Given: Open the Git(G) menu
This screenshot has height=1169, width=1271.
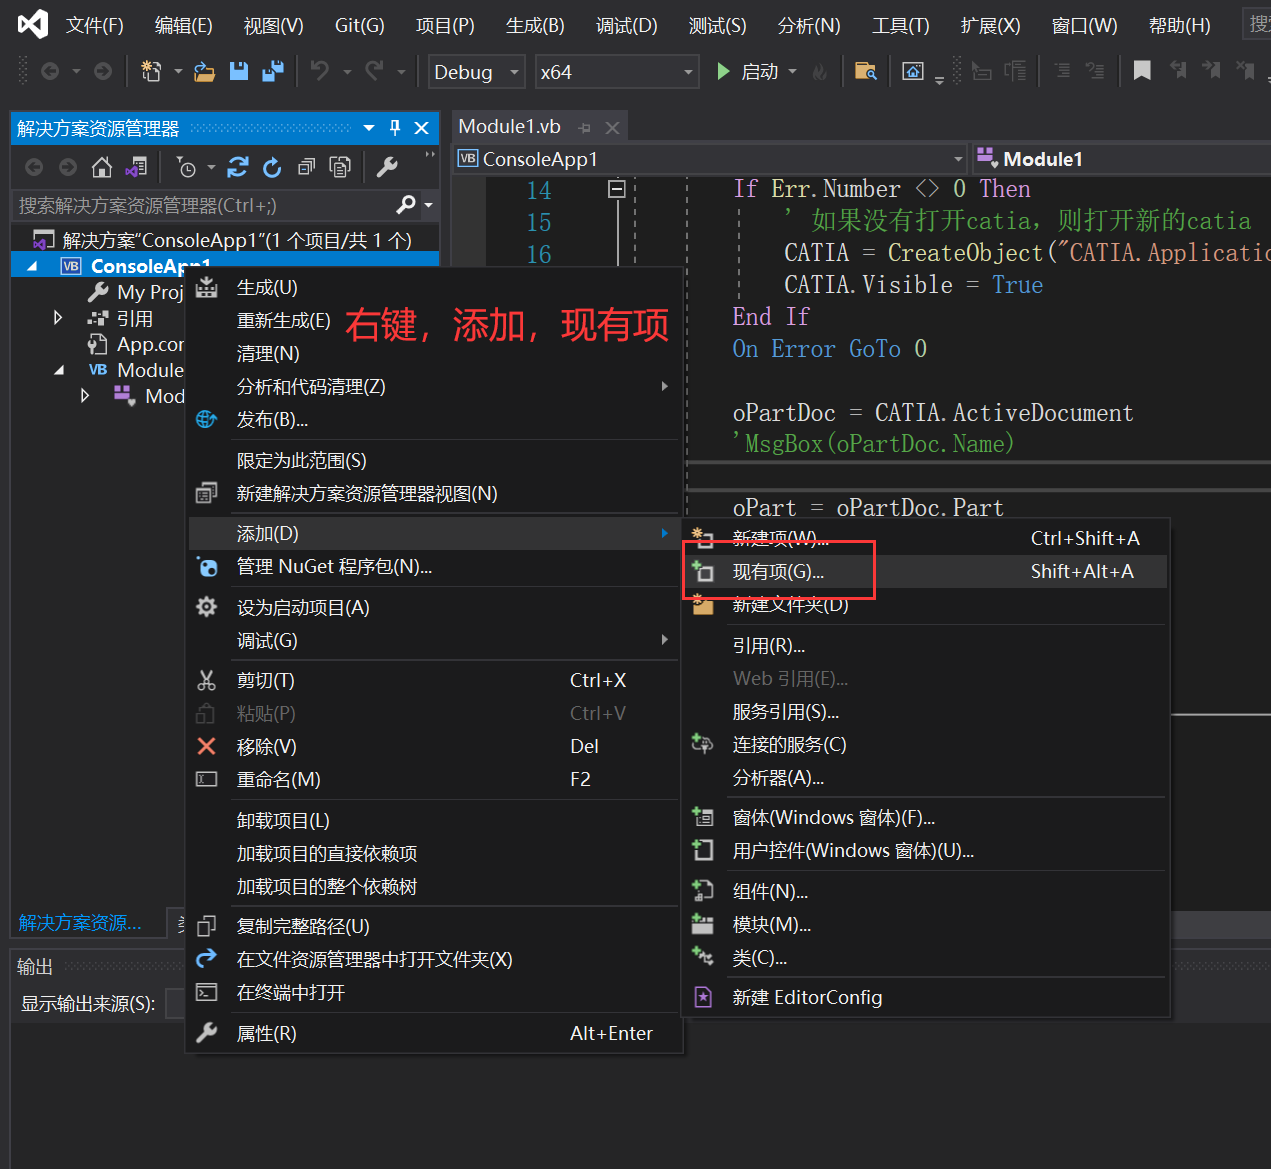Looking at the screenshot, I should (359, 25).
